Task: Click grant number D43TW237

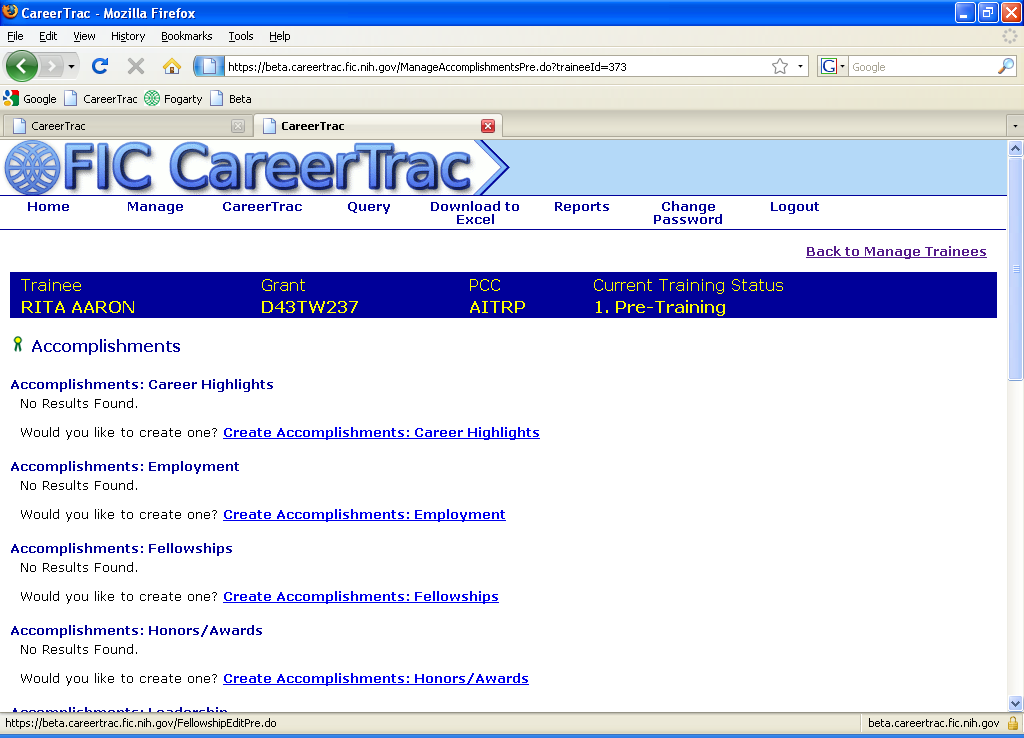Action: point(310,307)
